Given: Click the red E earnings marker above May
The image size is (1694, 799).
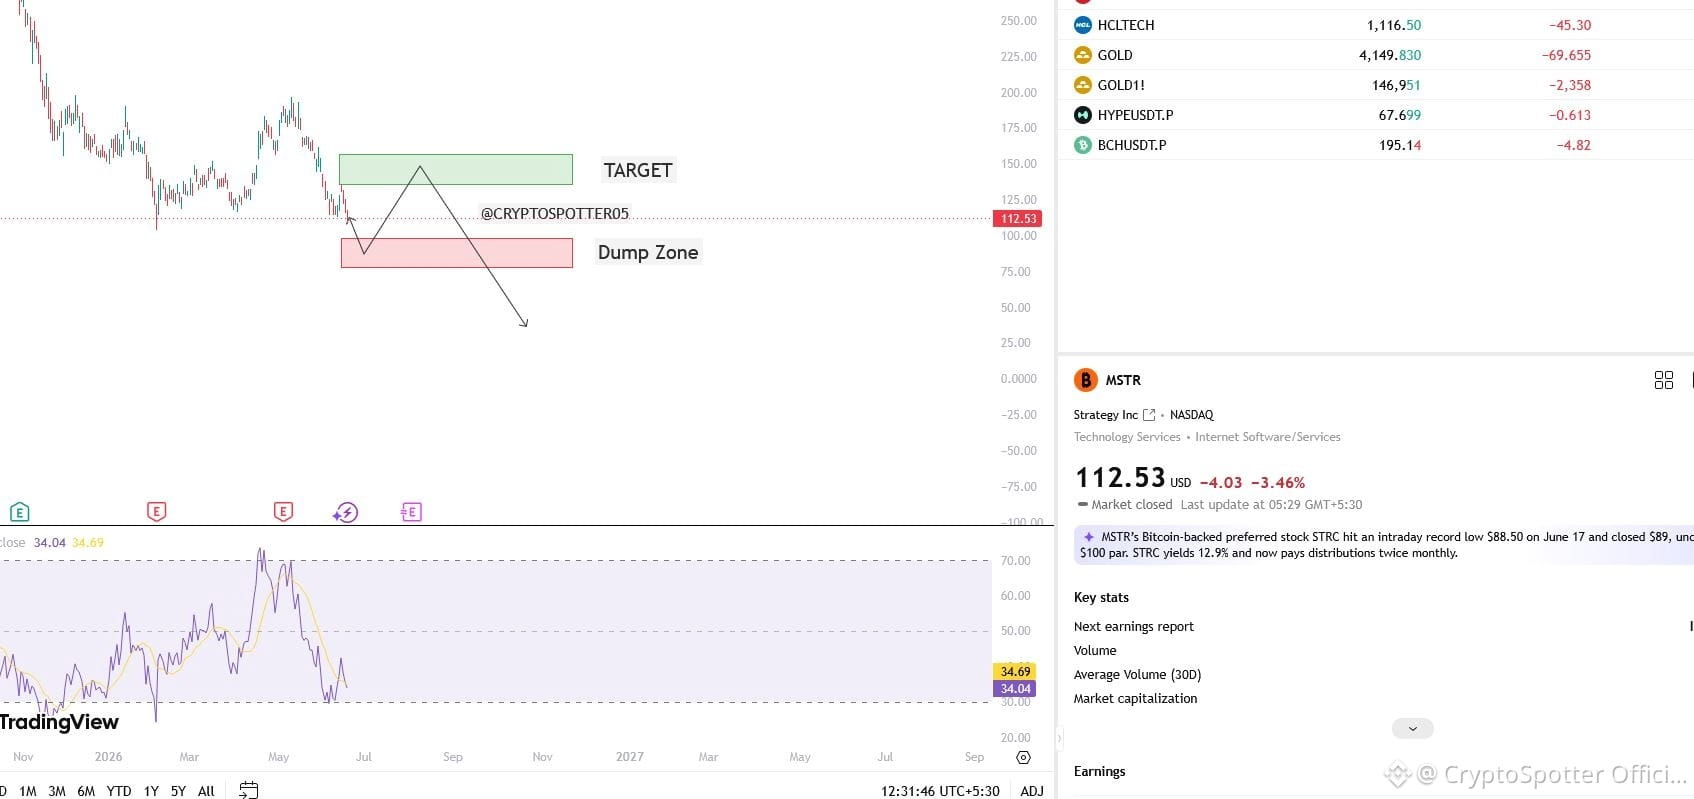Looking at the screenshot, I should [283, 512].
